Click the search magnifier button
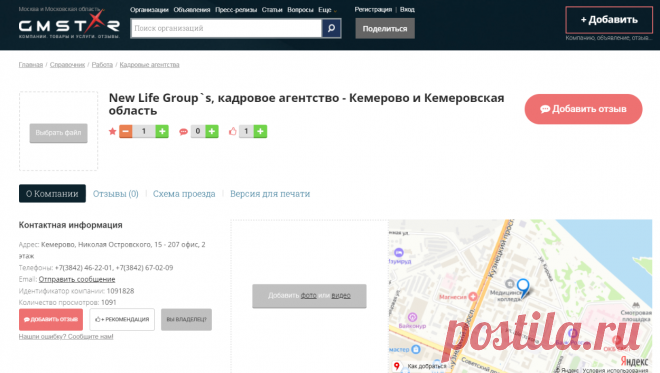Screen dimensions: 660x373 coord(331,28)
